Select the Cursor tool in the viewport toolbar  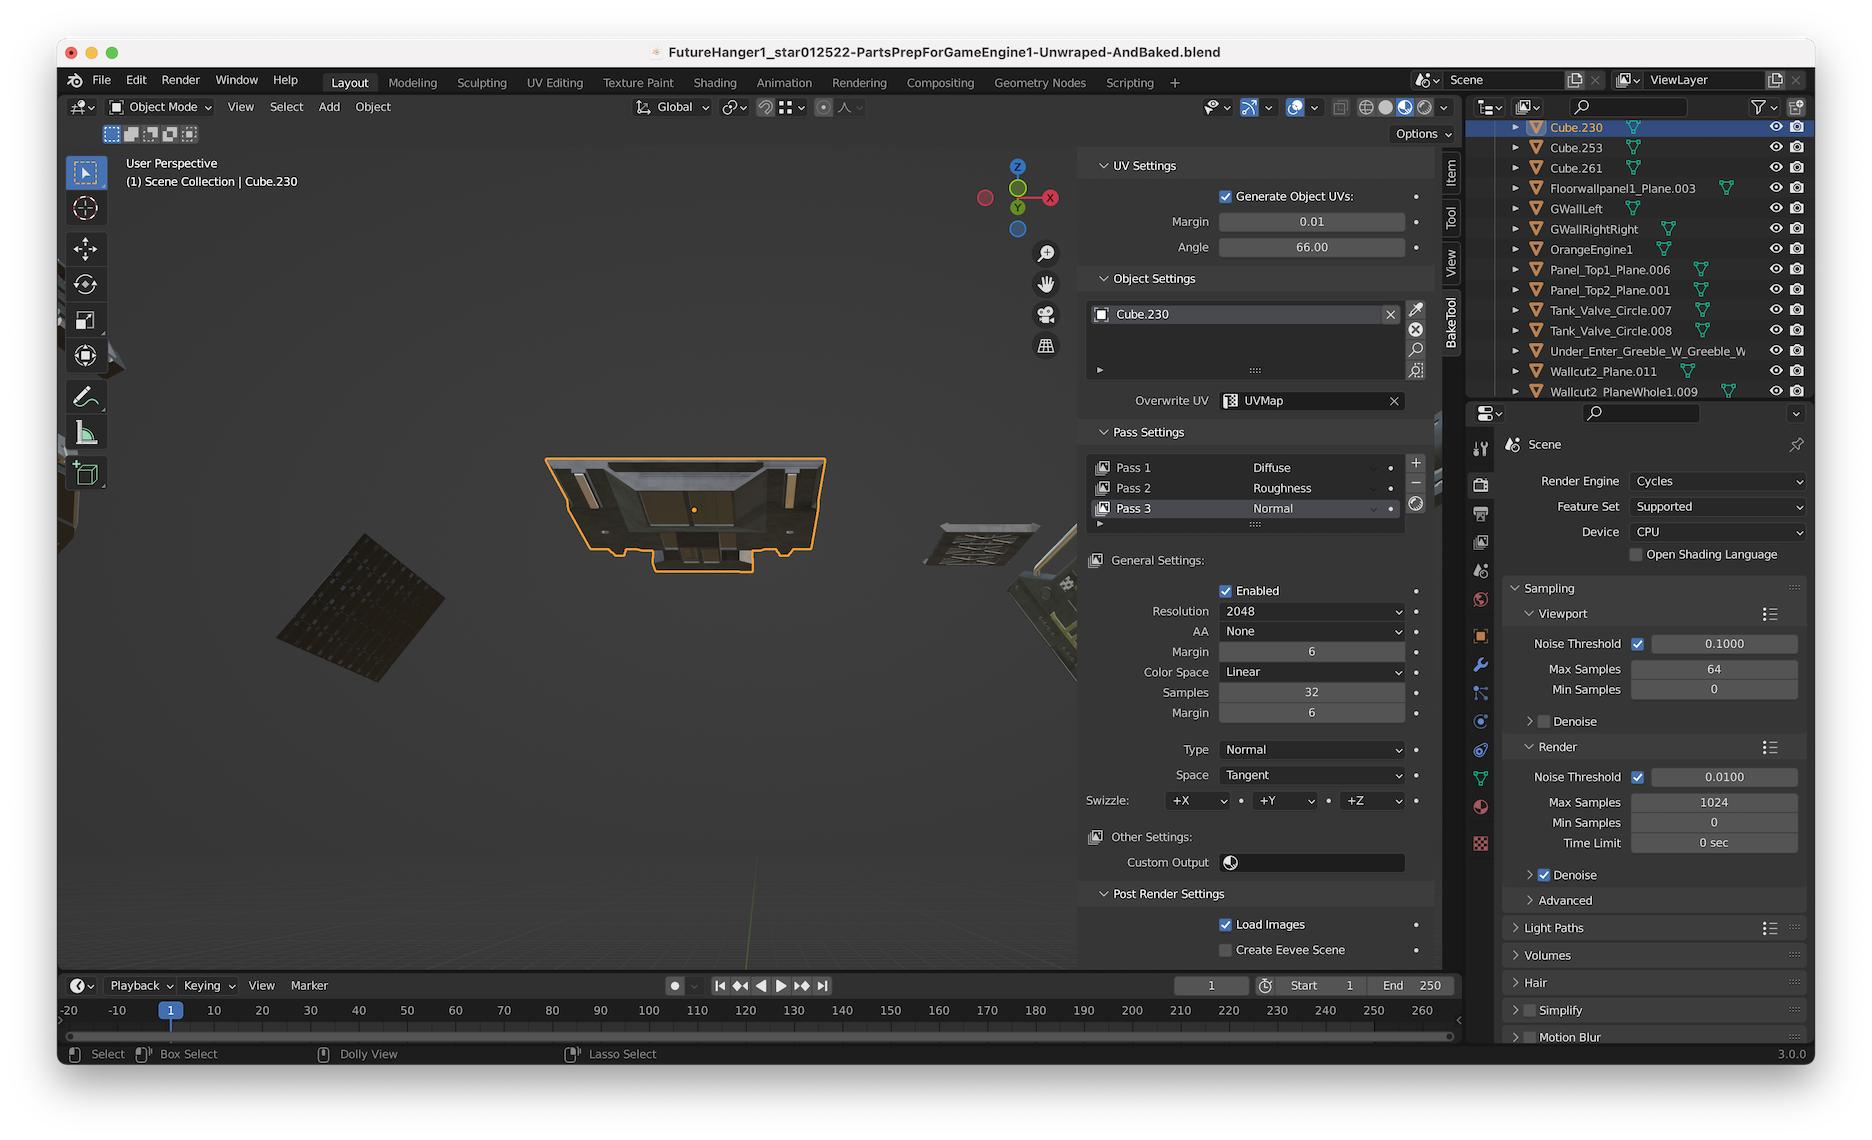click(86, 209)
